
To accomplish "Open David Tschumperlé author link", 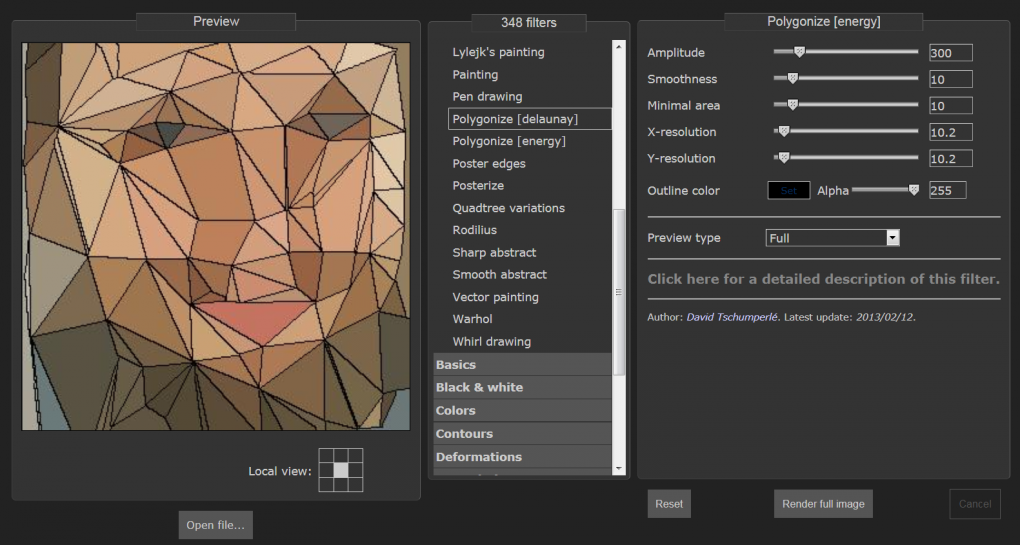I will [732, 317].
